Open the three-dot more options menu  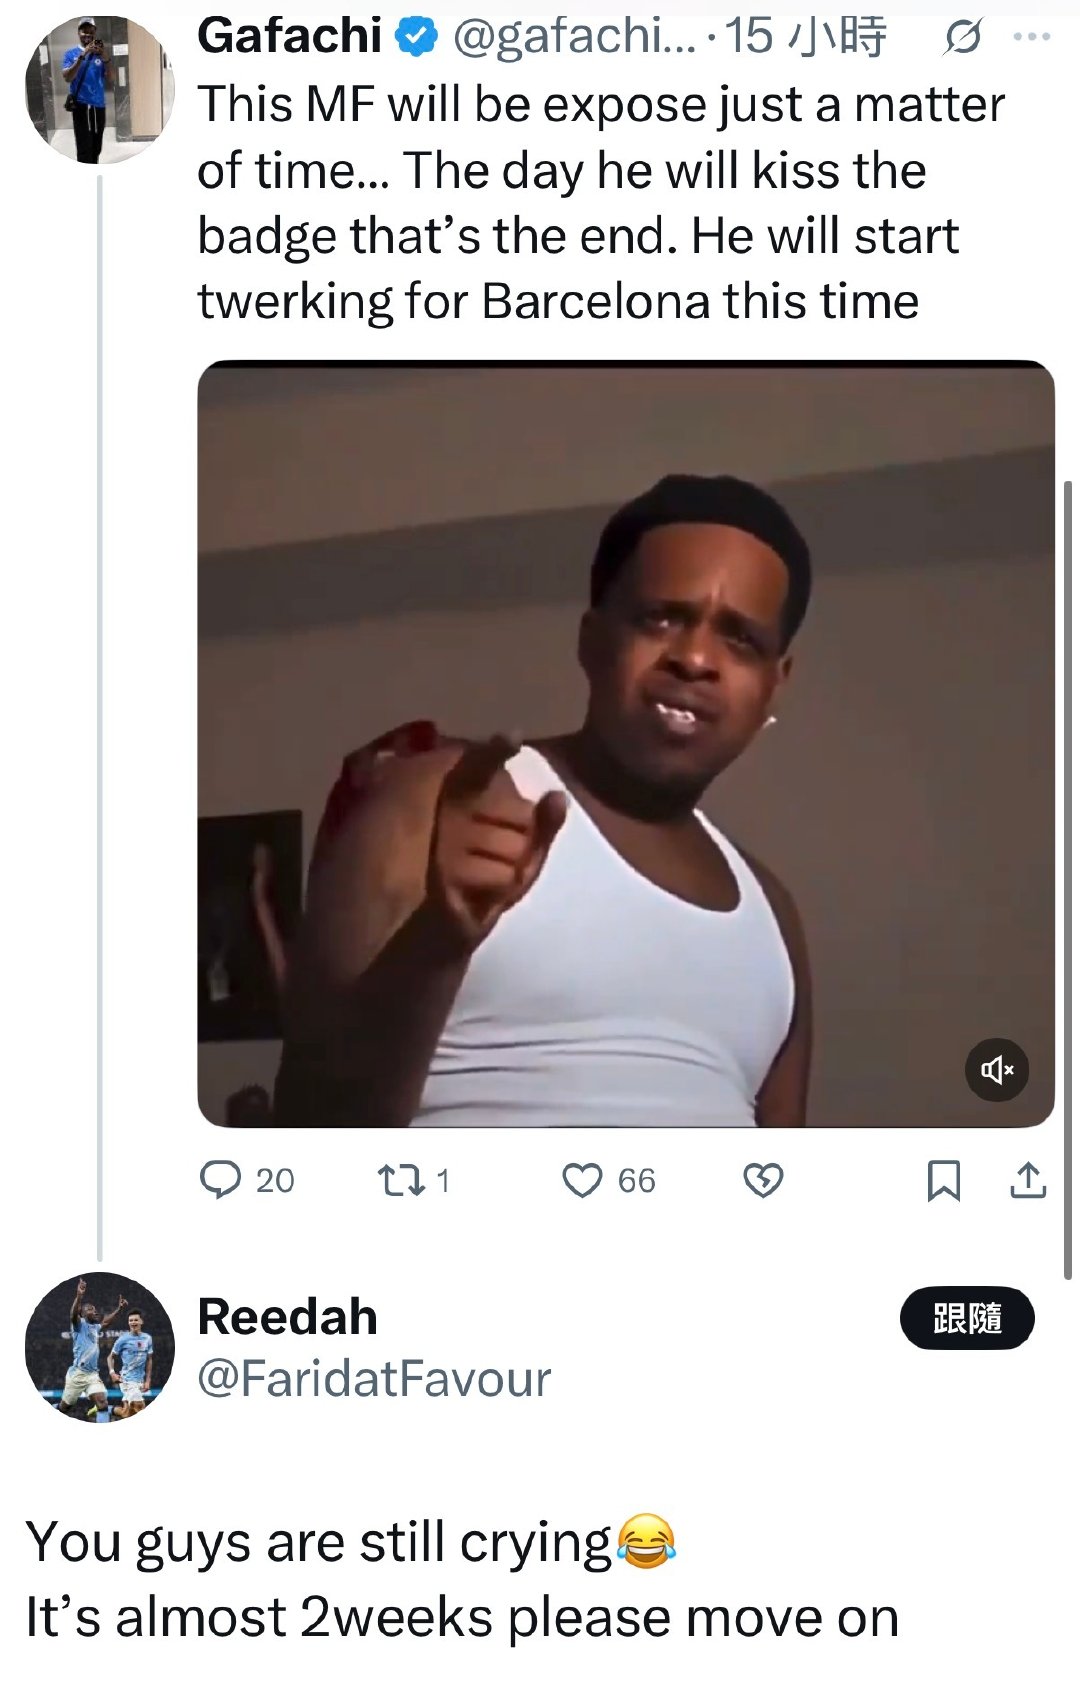click(x=1032, y=38)
